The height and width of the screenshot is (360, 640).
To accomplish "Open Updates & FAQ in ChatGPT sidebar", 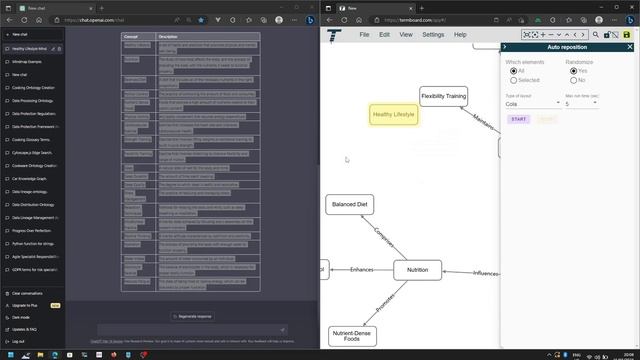I will [x=33, y=329].
